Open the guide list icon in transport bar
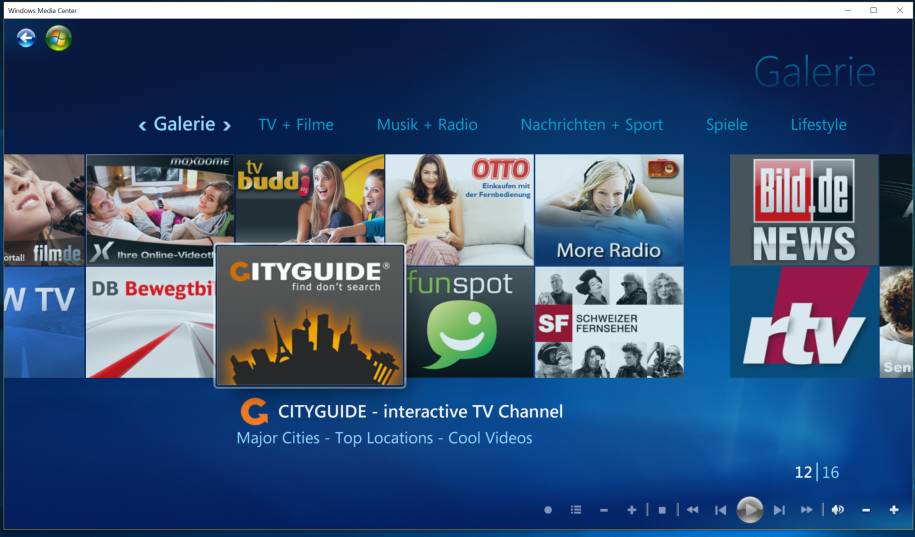The width and height of the screenshot is (915, 537). point(576,510)
